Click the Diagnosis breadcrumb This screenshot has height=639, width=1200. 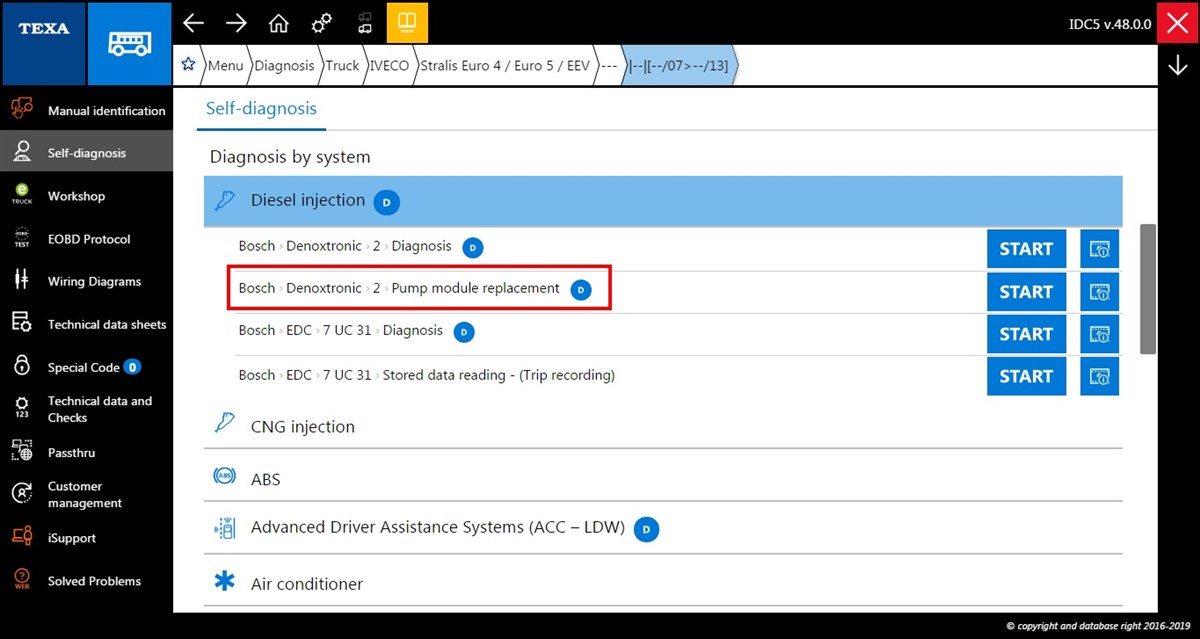[x=284, y=66]
